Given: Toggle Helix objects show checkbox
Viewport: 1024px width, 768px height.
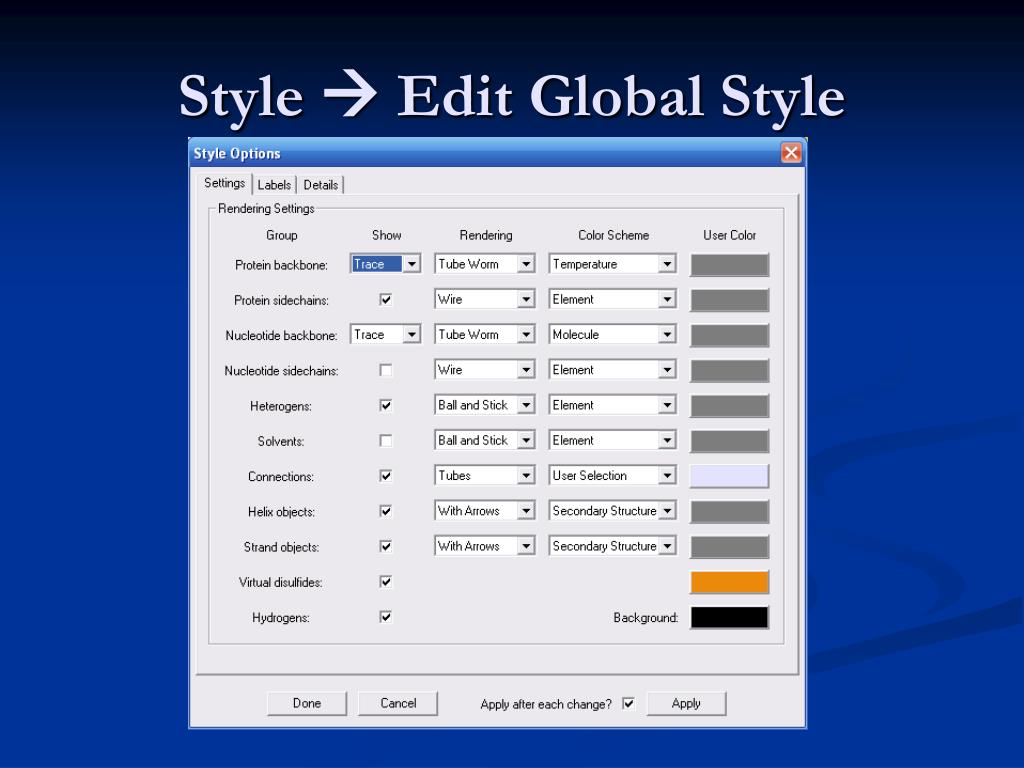Looking at the screenshot, I should (386, 511).
